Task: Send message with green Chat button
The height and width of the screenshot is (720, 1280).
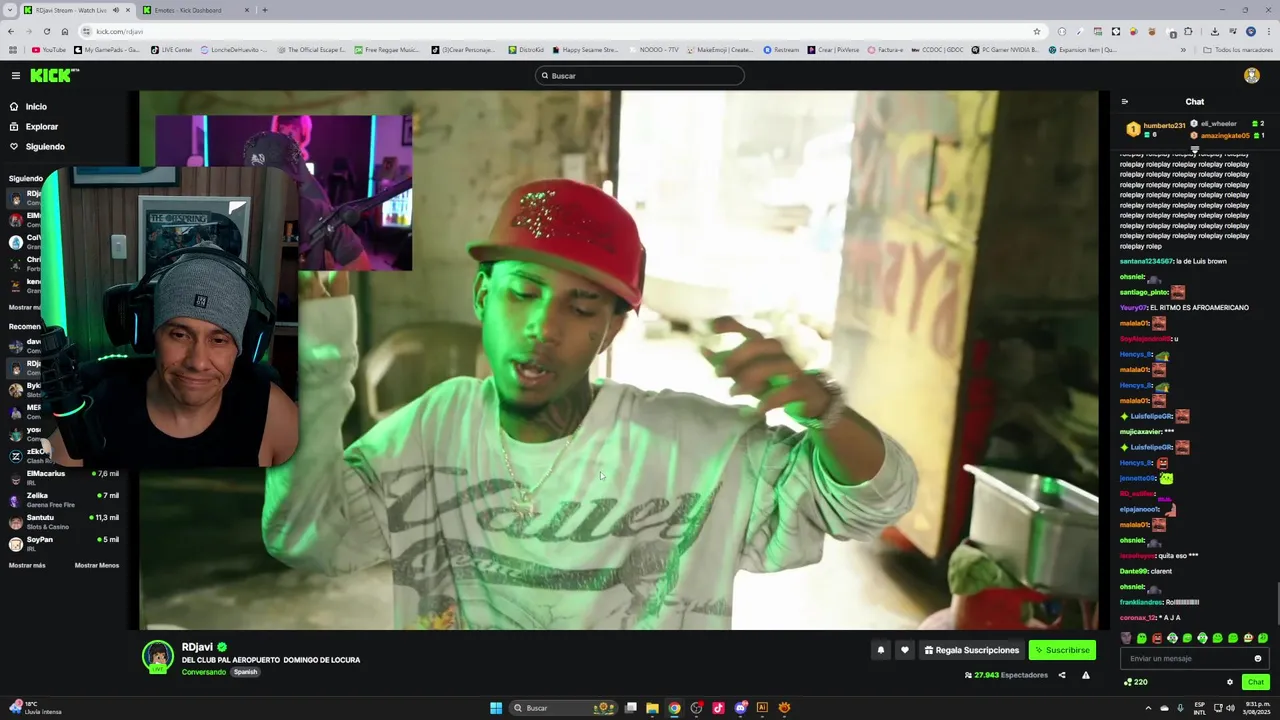Action: click(x=1255, y=682)
